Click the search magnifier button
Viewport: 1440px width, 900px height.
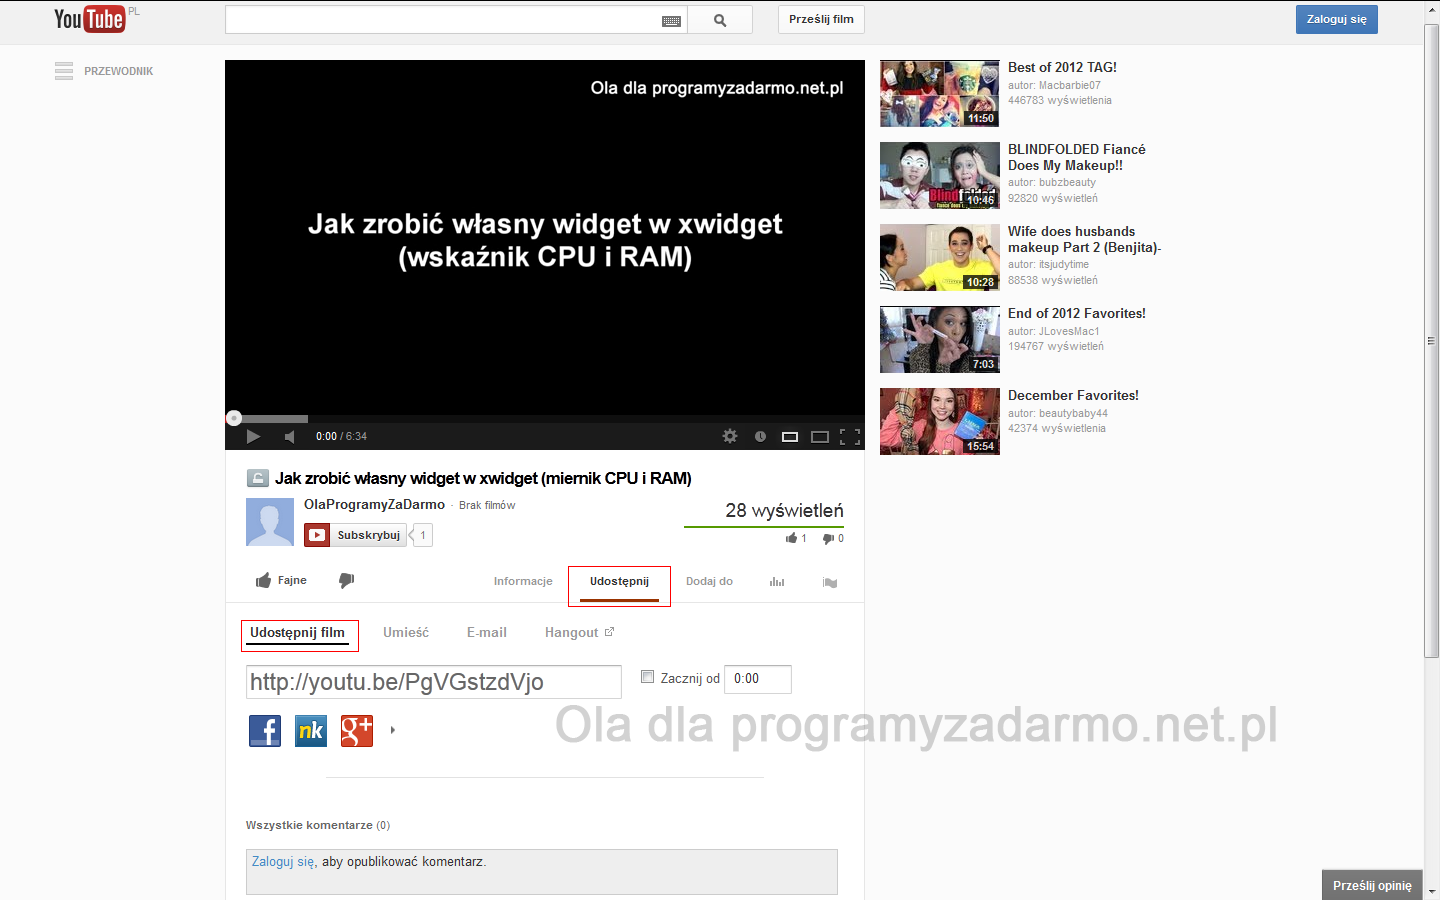point(720,20)
